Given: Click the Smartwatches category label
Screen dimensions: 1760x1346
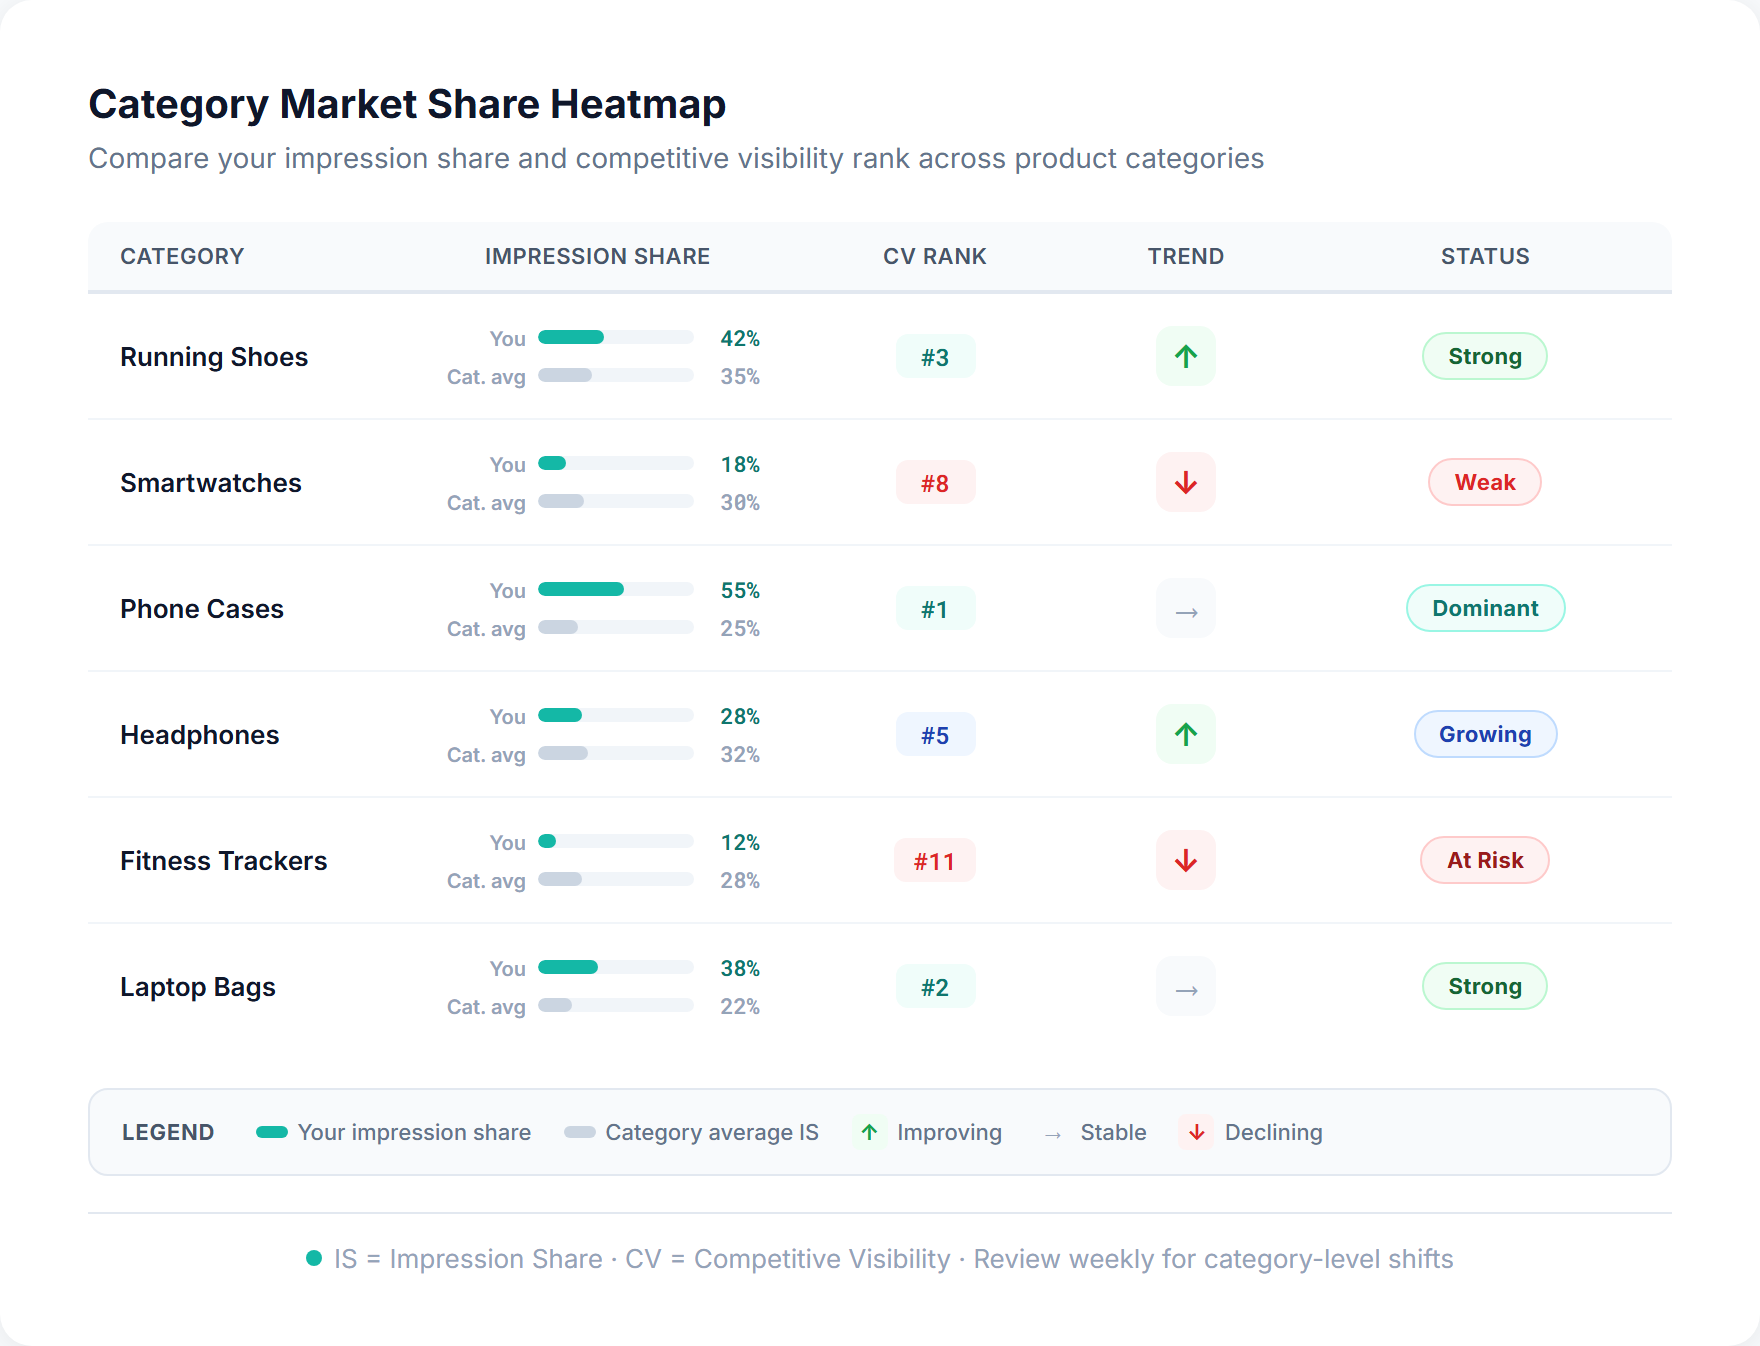Looking at the screenshot, I should coord(210,482).
